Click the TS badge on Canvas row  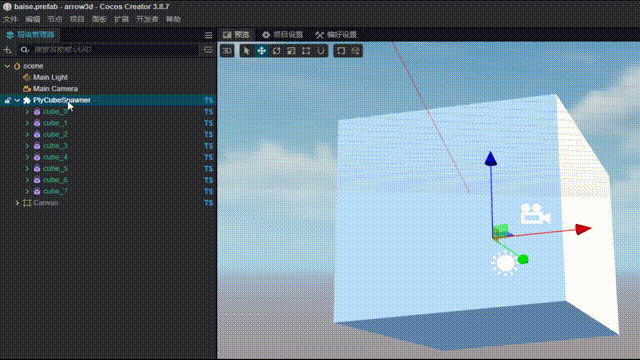point(209,203)
